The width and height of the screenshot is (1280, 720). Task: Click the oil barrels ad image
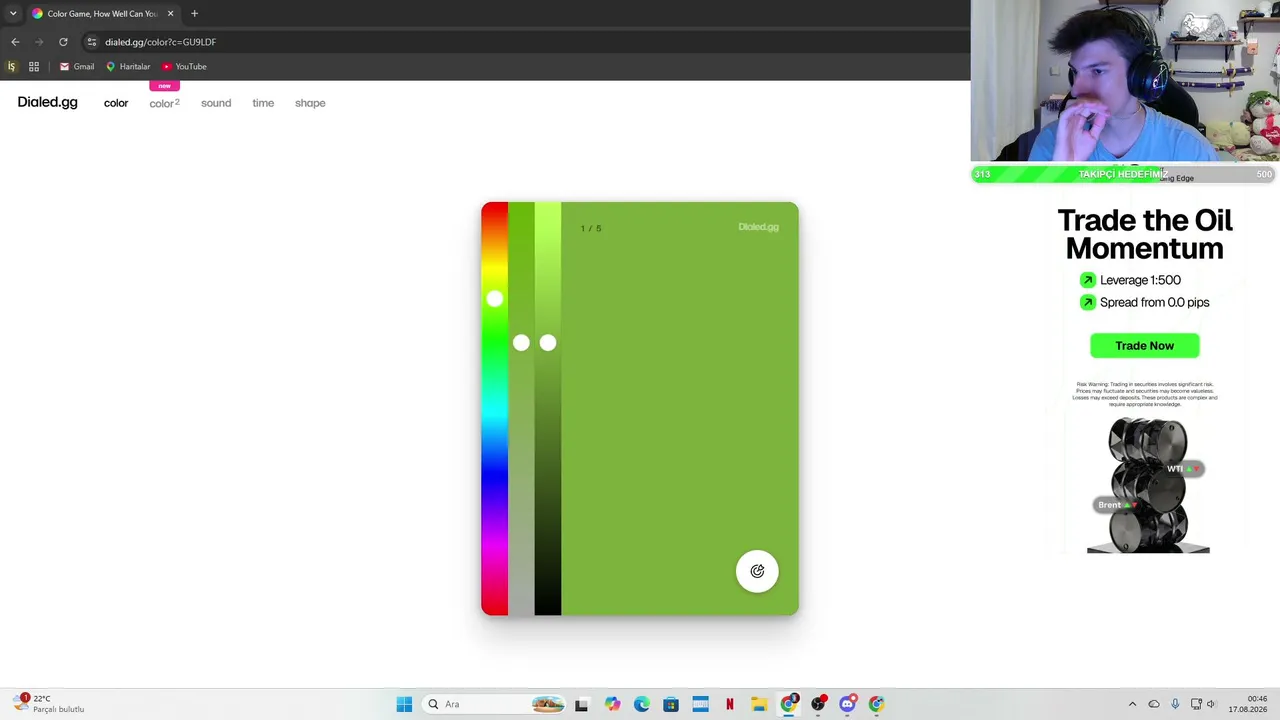point(1148,485)
